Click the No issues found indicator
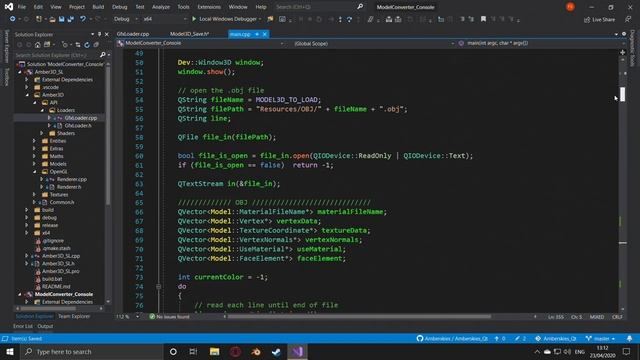 [x=169, y=316]
